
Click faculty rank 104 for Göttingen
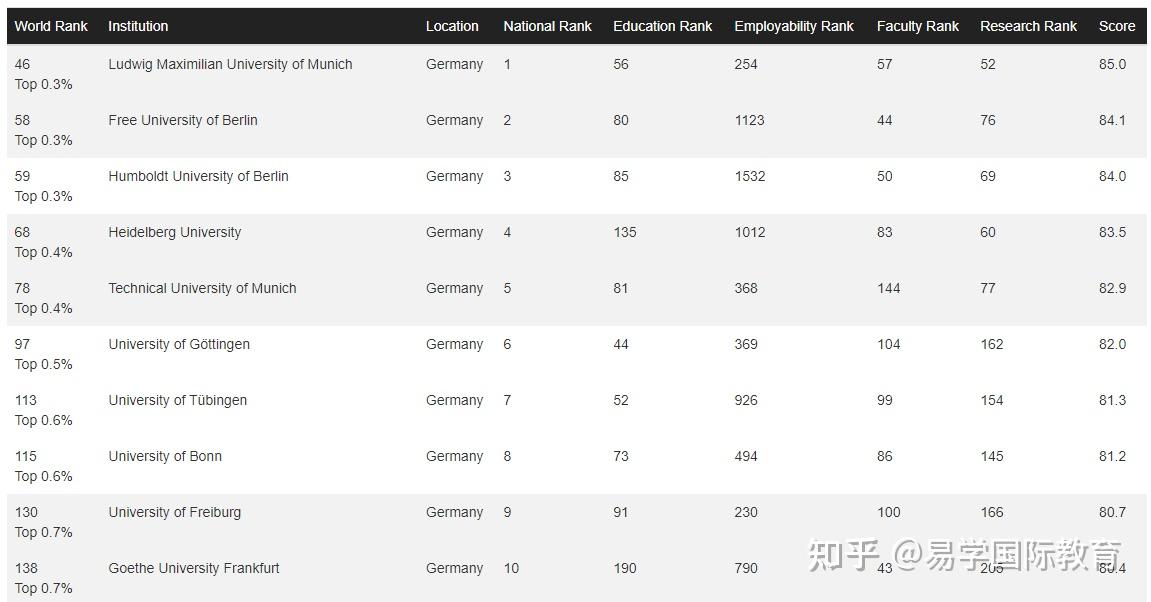pos(888,344)
